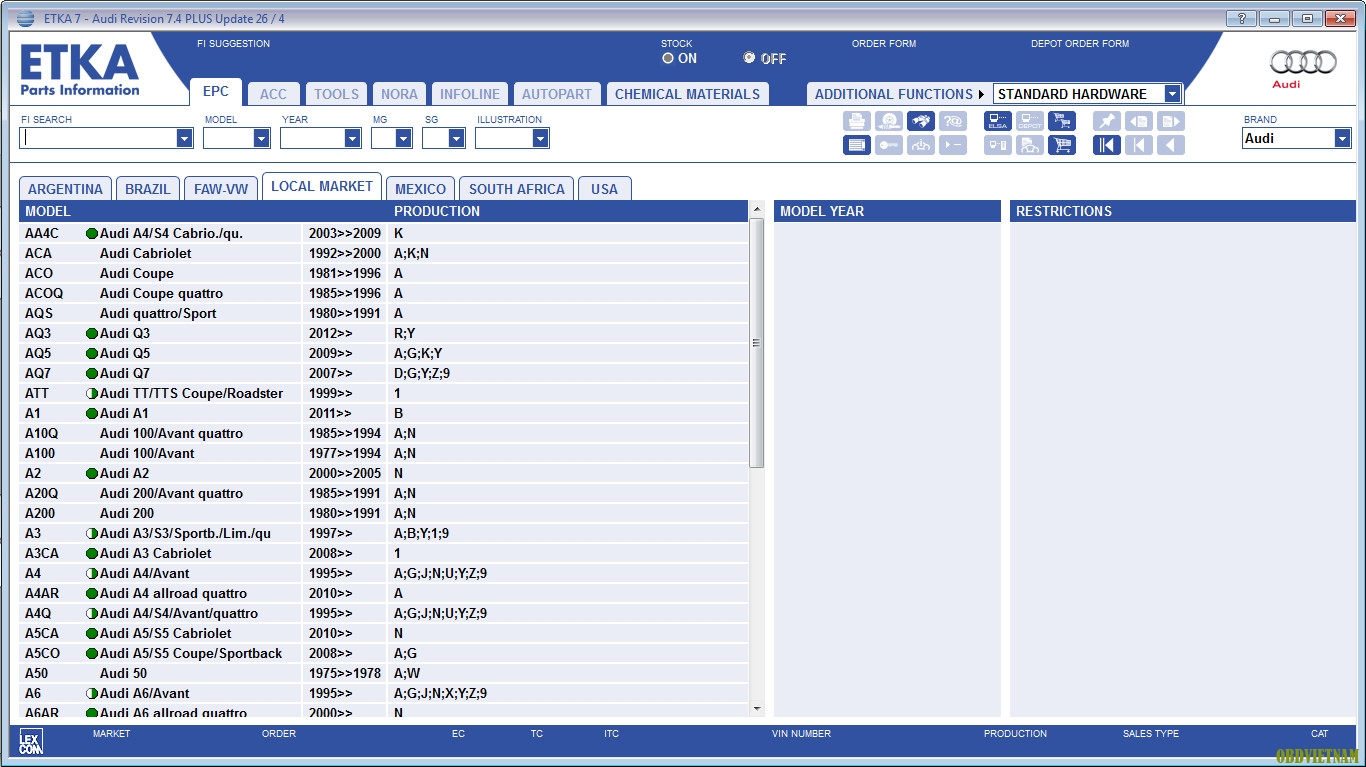Click the double shopping carts icon

click(x=1061, y=121)
